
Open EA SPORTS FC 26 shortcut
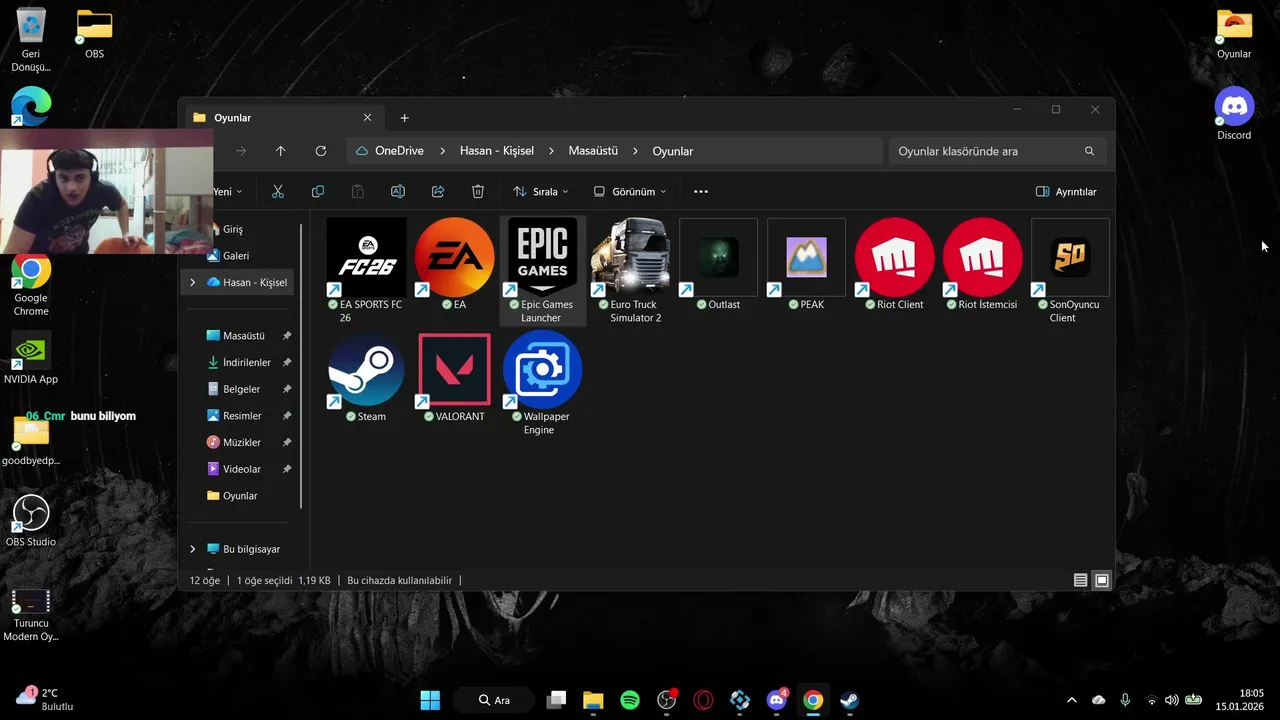366,271
